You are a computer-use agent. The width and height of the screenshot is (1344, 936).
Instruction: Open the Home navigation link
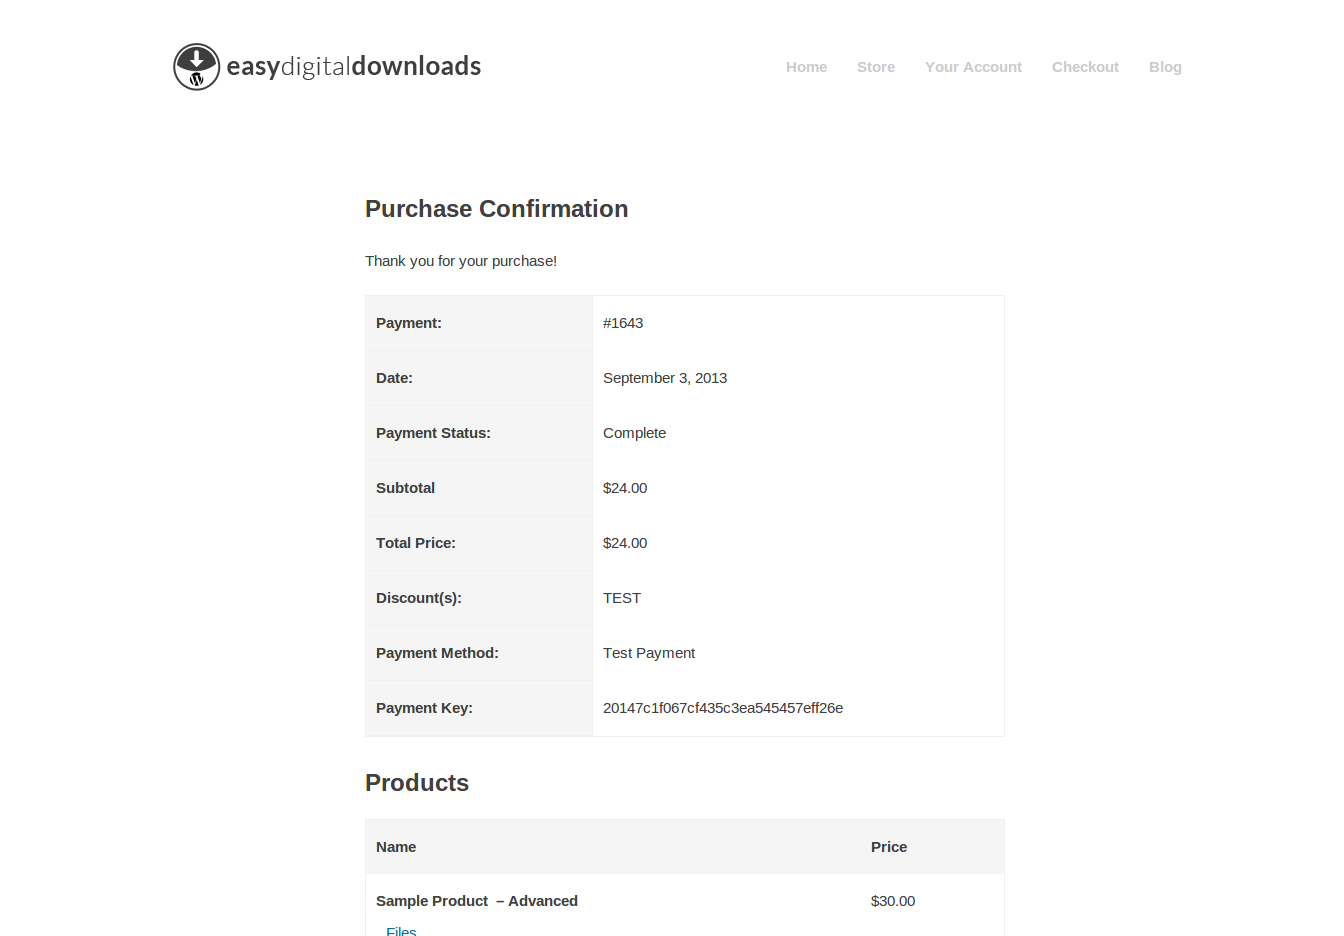806,67
